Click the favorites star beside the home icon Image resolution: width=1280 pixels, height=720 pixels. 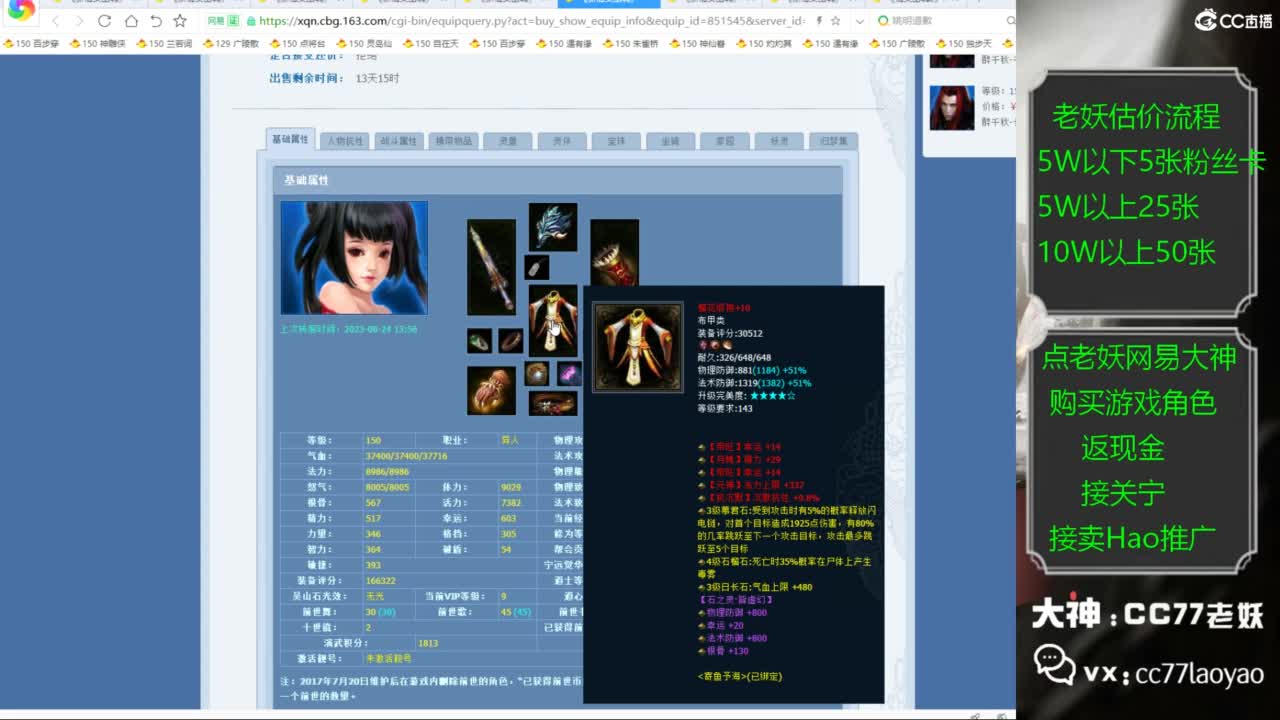[180, 21]
